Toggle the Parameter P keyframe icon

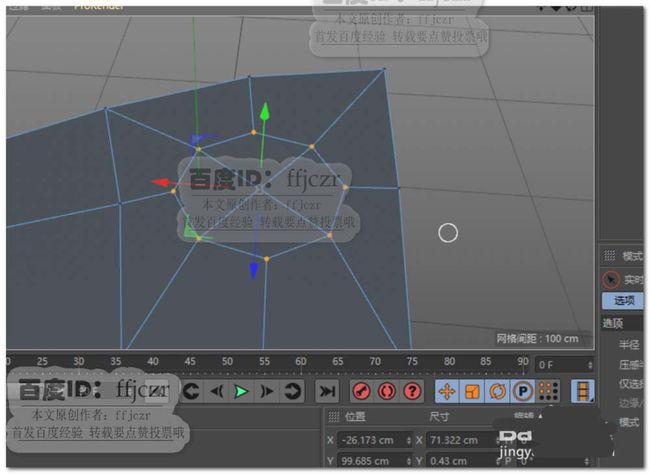coord(523,391)
